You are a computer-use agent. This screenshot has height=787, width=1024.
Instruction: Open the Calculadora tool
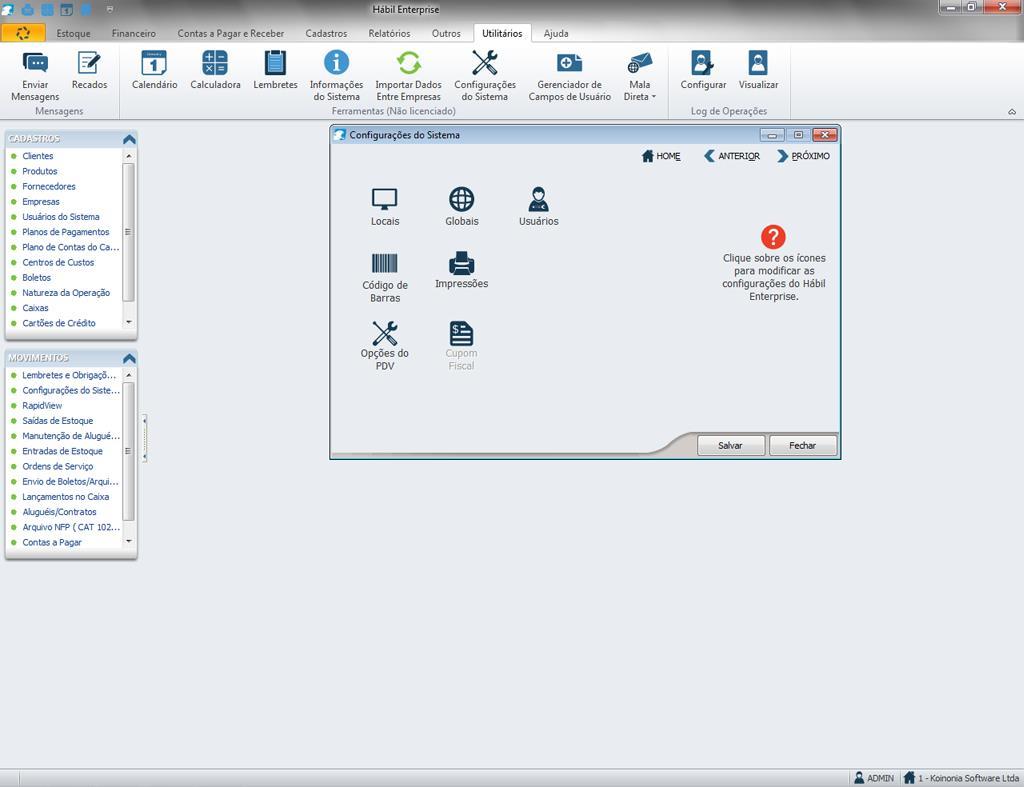pos(215,70)
